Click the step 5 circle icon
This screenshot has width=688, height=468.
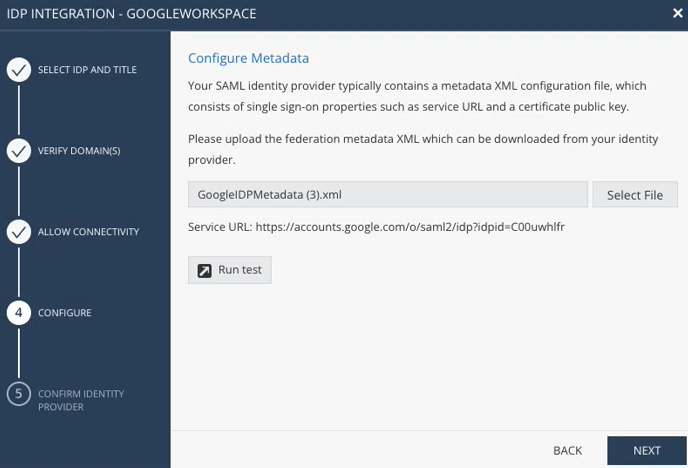(18, 394)
